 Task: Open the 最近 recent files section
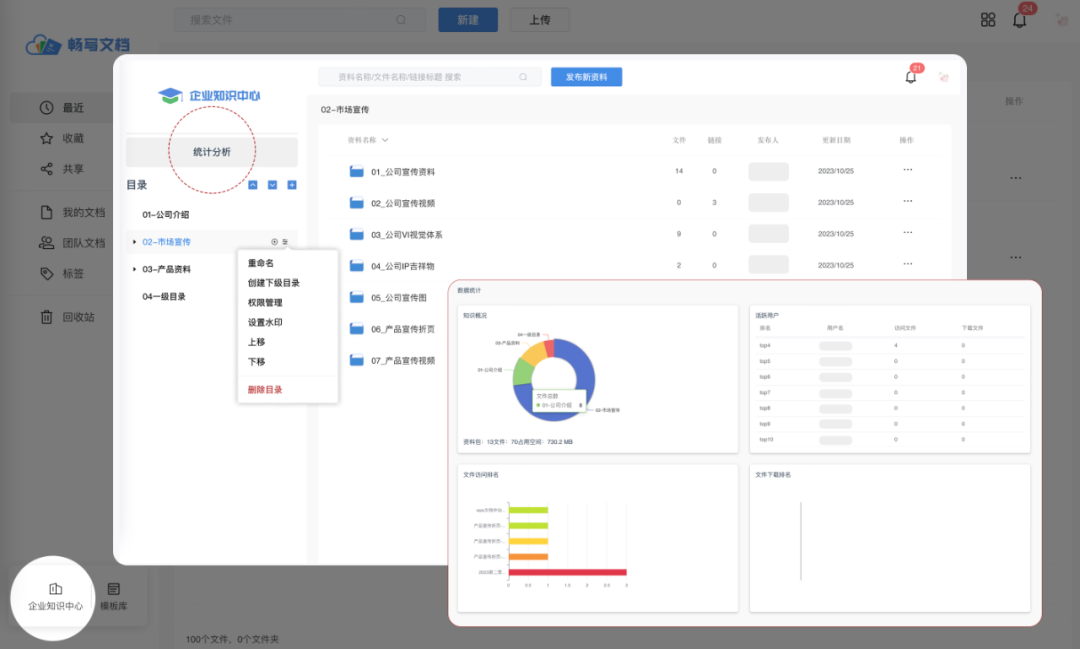tap(62, 107)
